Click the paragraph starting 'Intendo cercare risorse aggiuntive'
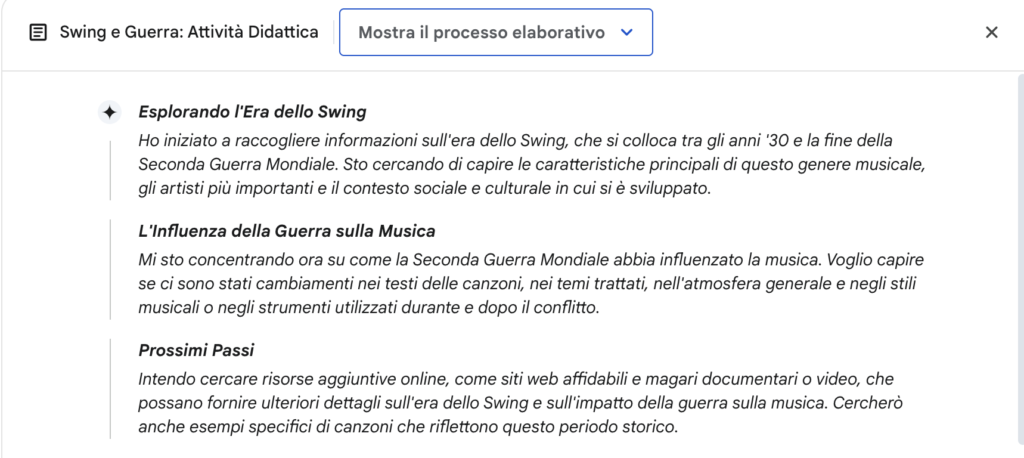Screen dimensions: 1024x458 coord(520,403)
